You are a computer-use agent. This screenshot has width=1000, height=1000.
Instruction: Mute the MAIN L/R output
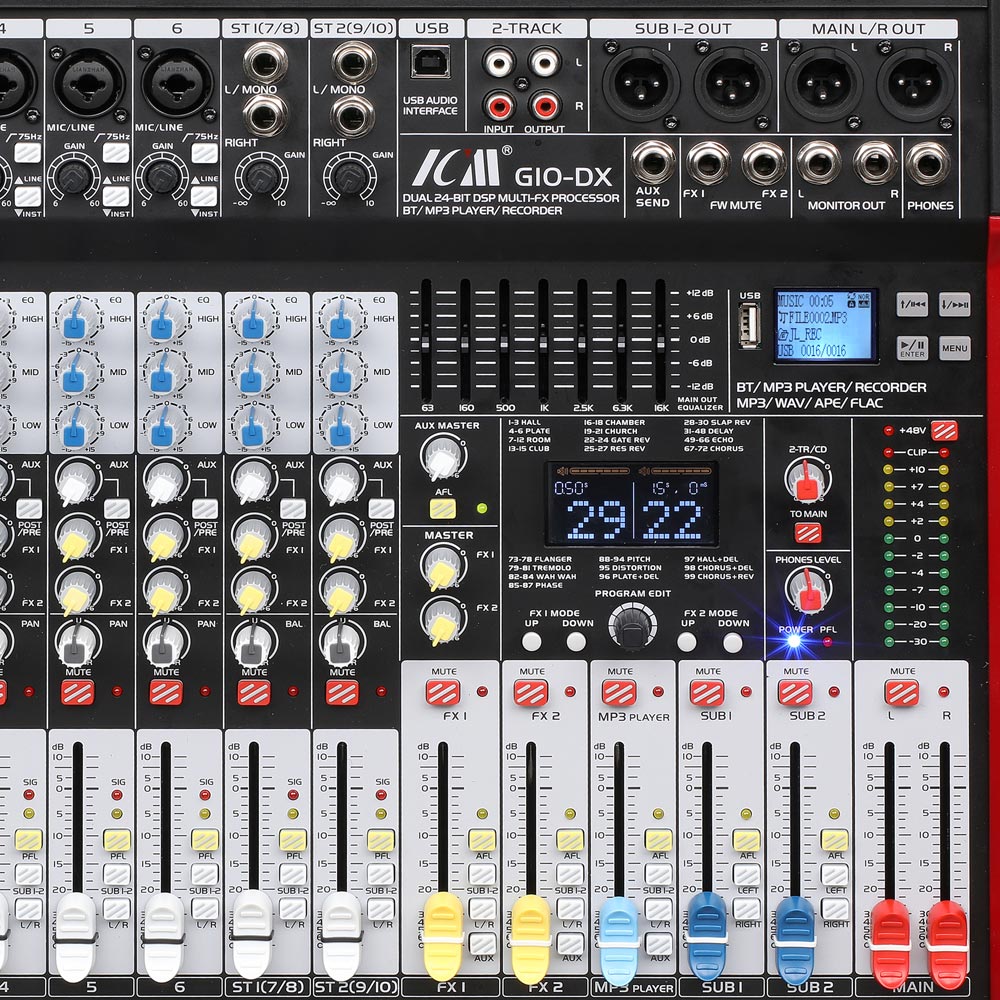[902, 692]
